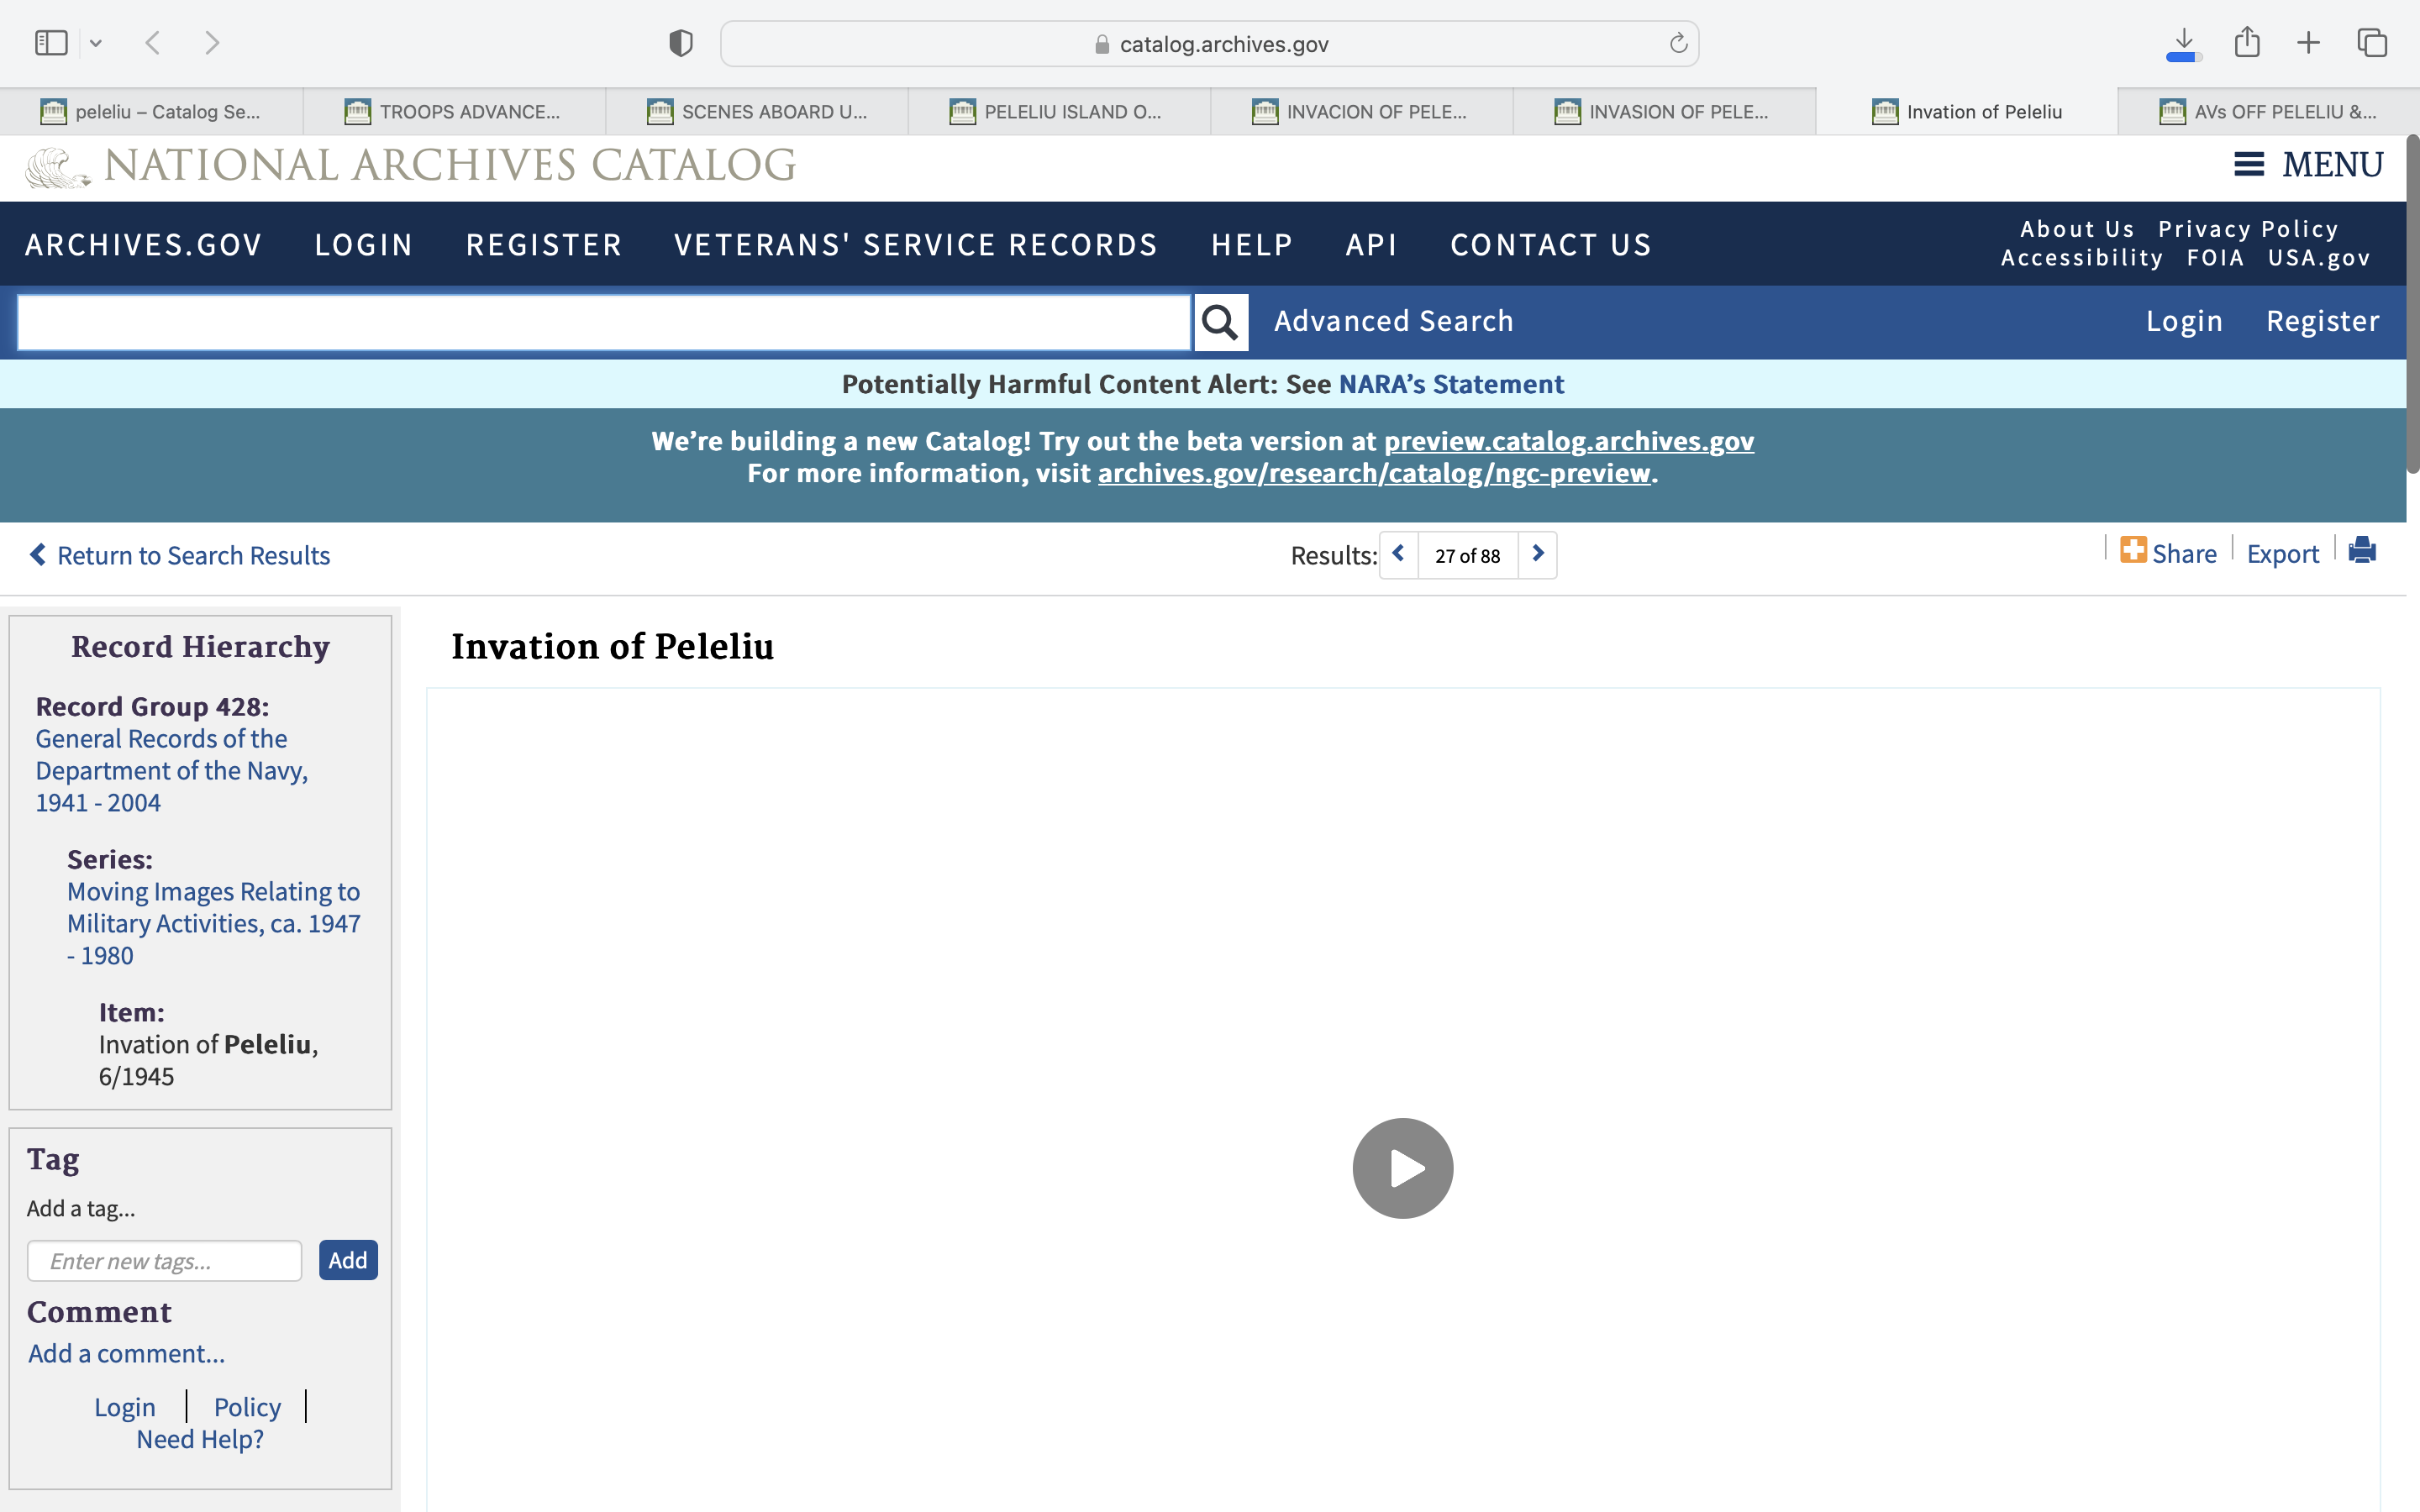Click the print page icon
Screen dimensions: 2420x1512
[x=2362, y=551]
